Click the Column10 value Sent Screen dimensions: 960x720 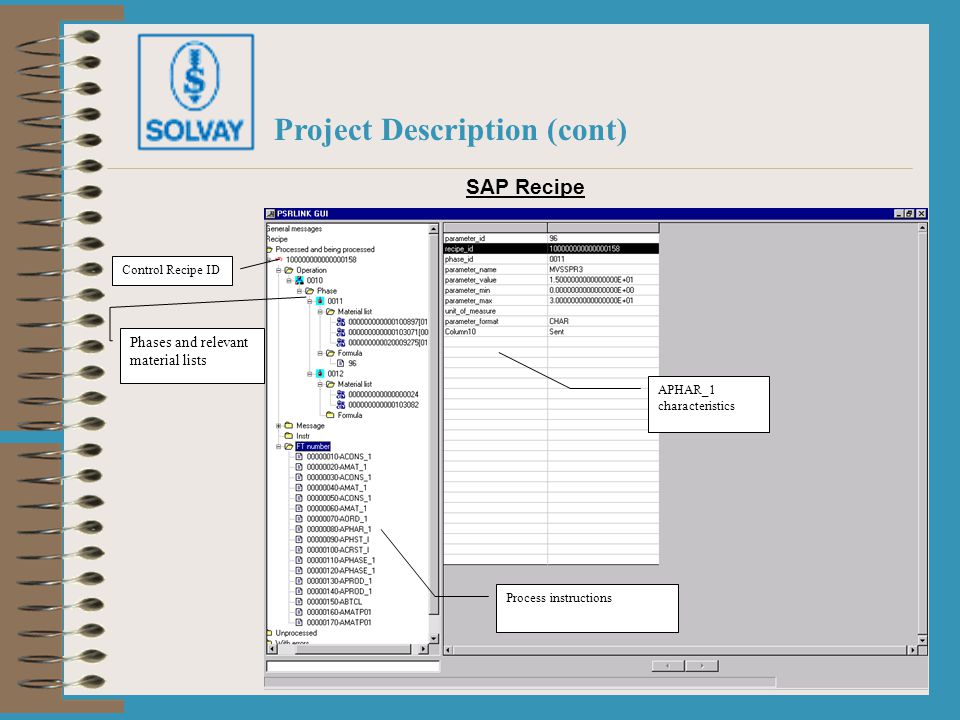point(557,332)
